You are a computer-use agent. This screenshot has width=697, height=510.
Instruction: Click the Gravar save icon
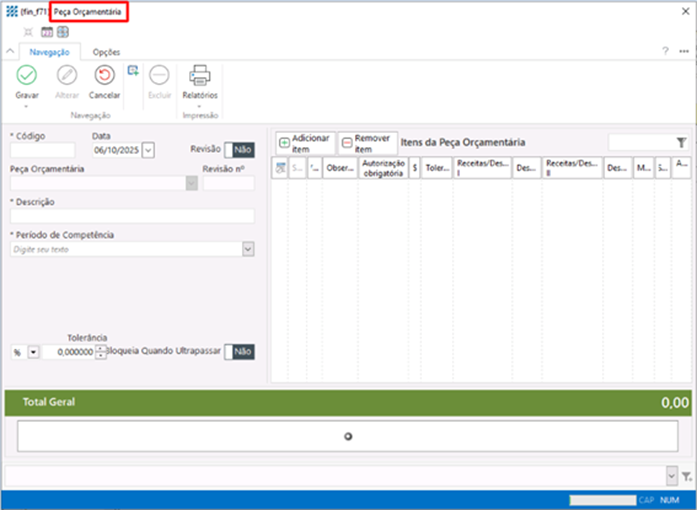[x=27, y=75]
